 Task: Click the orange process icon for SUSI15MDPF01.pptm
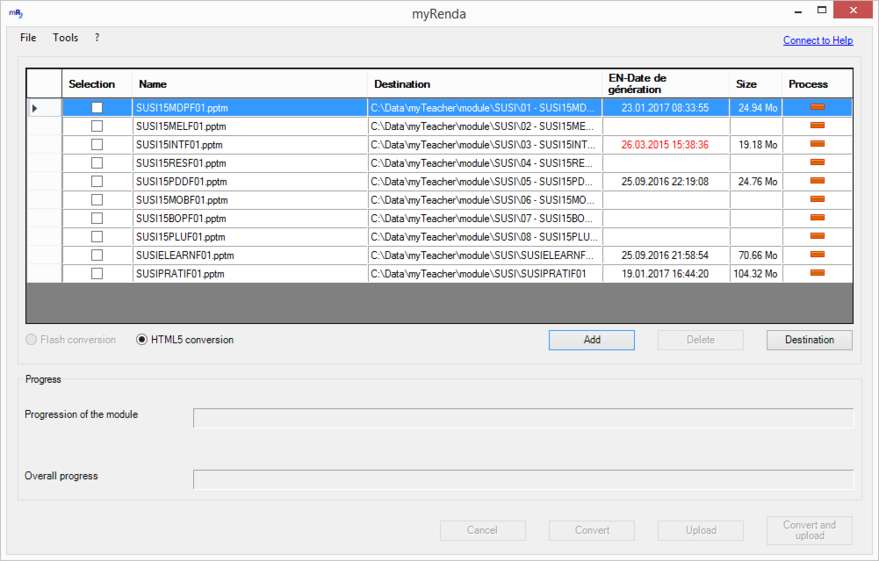(817, 107)
